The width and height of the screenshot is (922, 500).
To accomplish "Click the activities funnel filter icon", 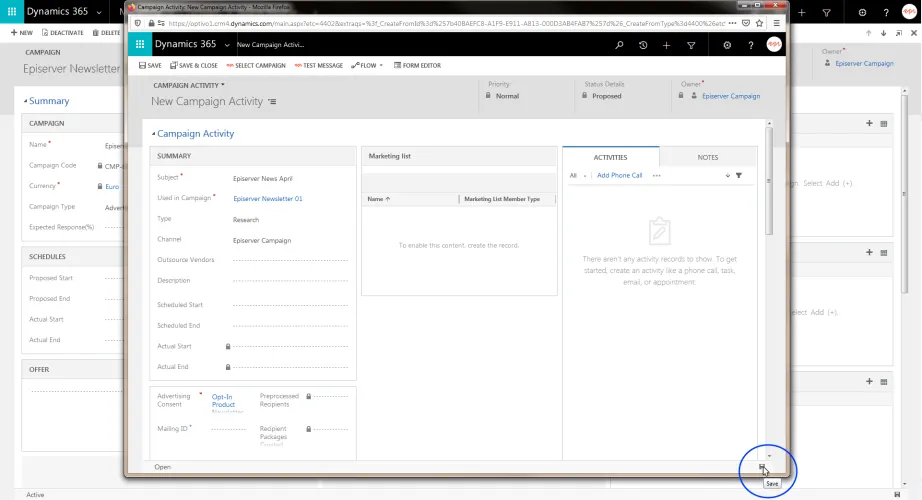I will point(739,175).
